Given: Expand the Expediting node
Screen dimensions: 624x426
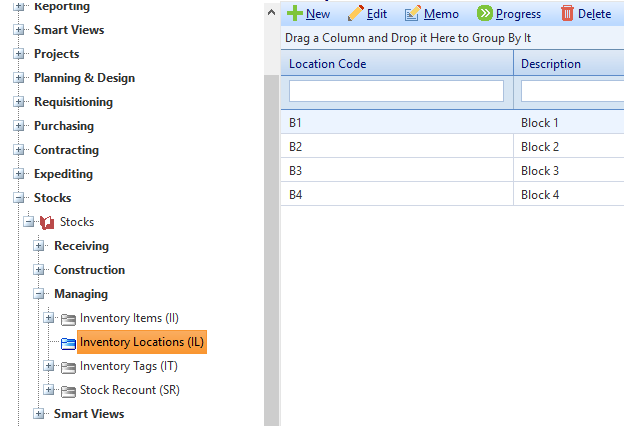Looking at the screenshot, I should [x=18, y=174].
